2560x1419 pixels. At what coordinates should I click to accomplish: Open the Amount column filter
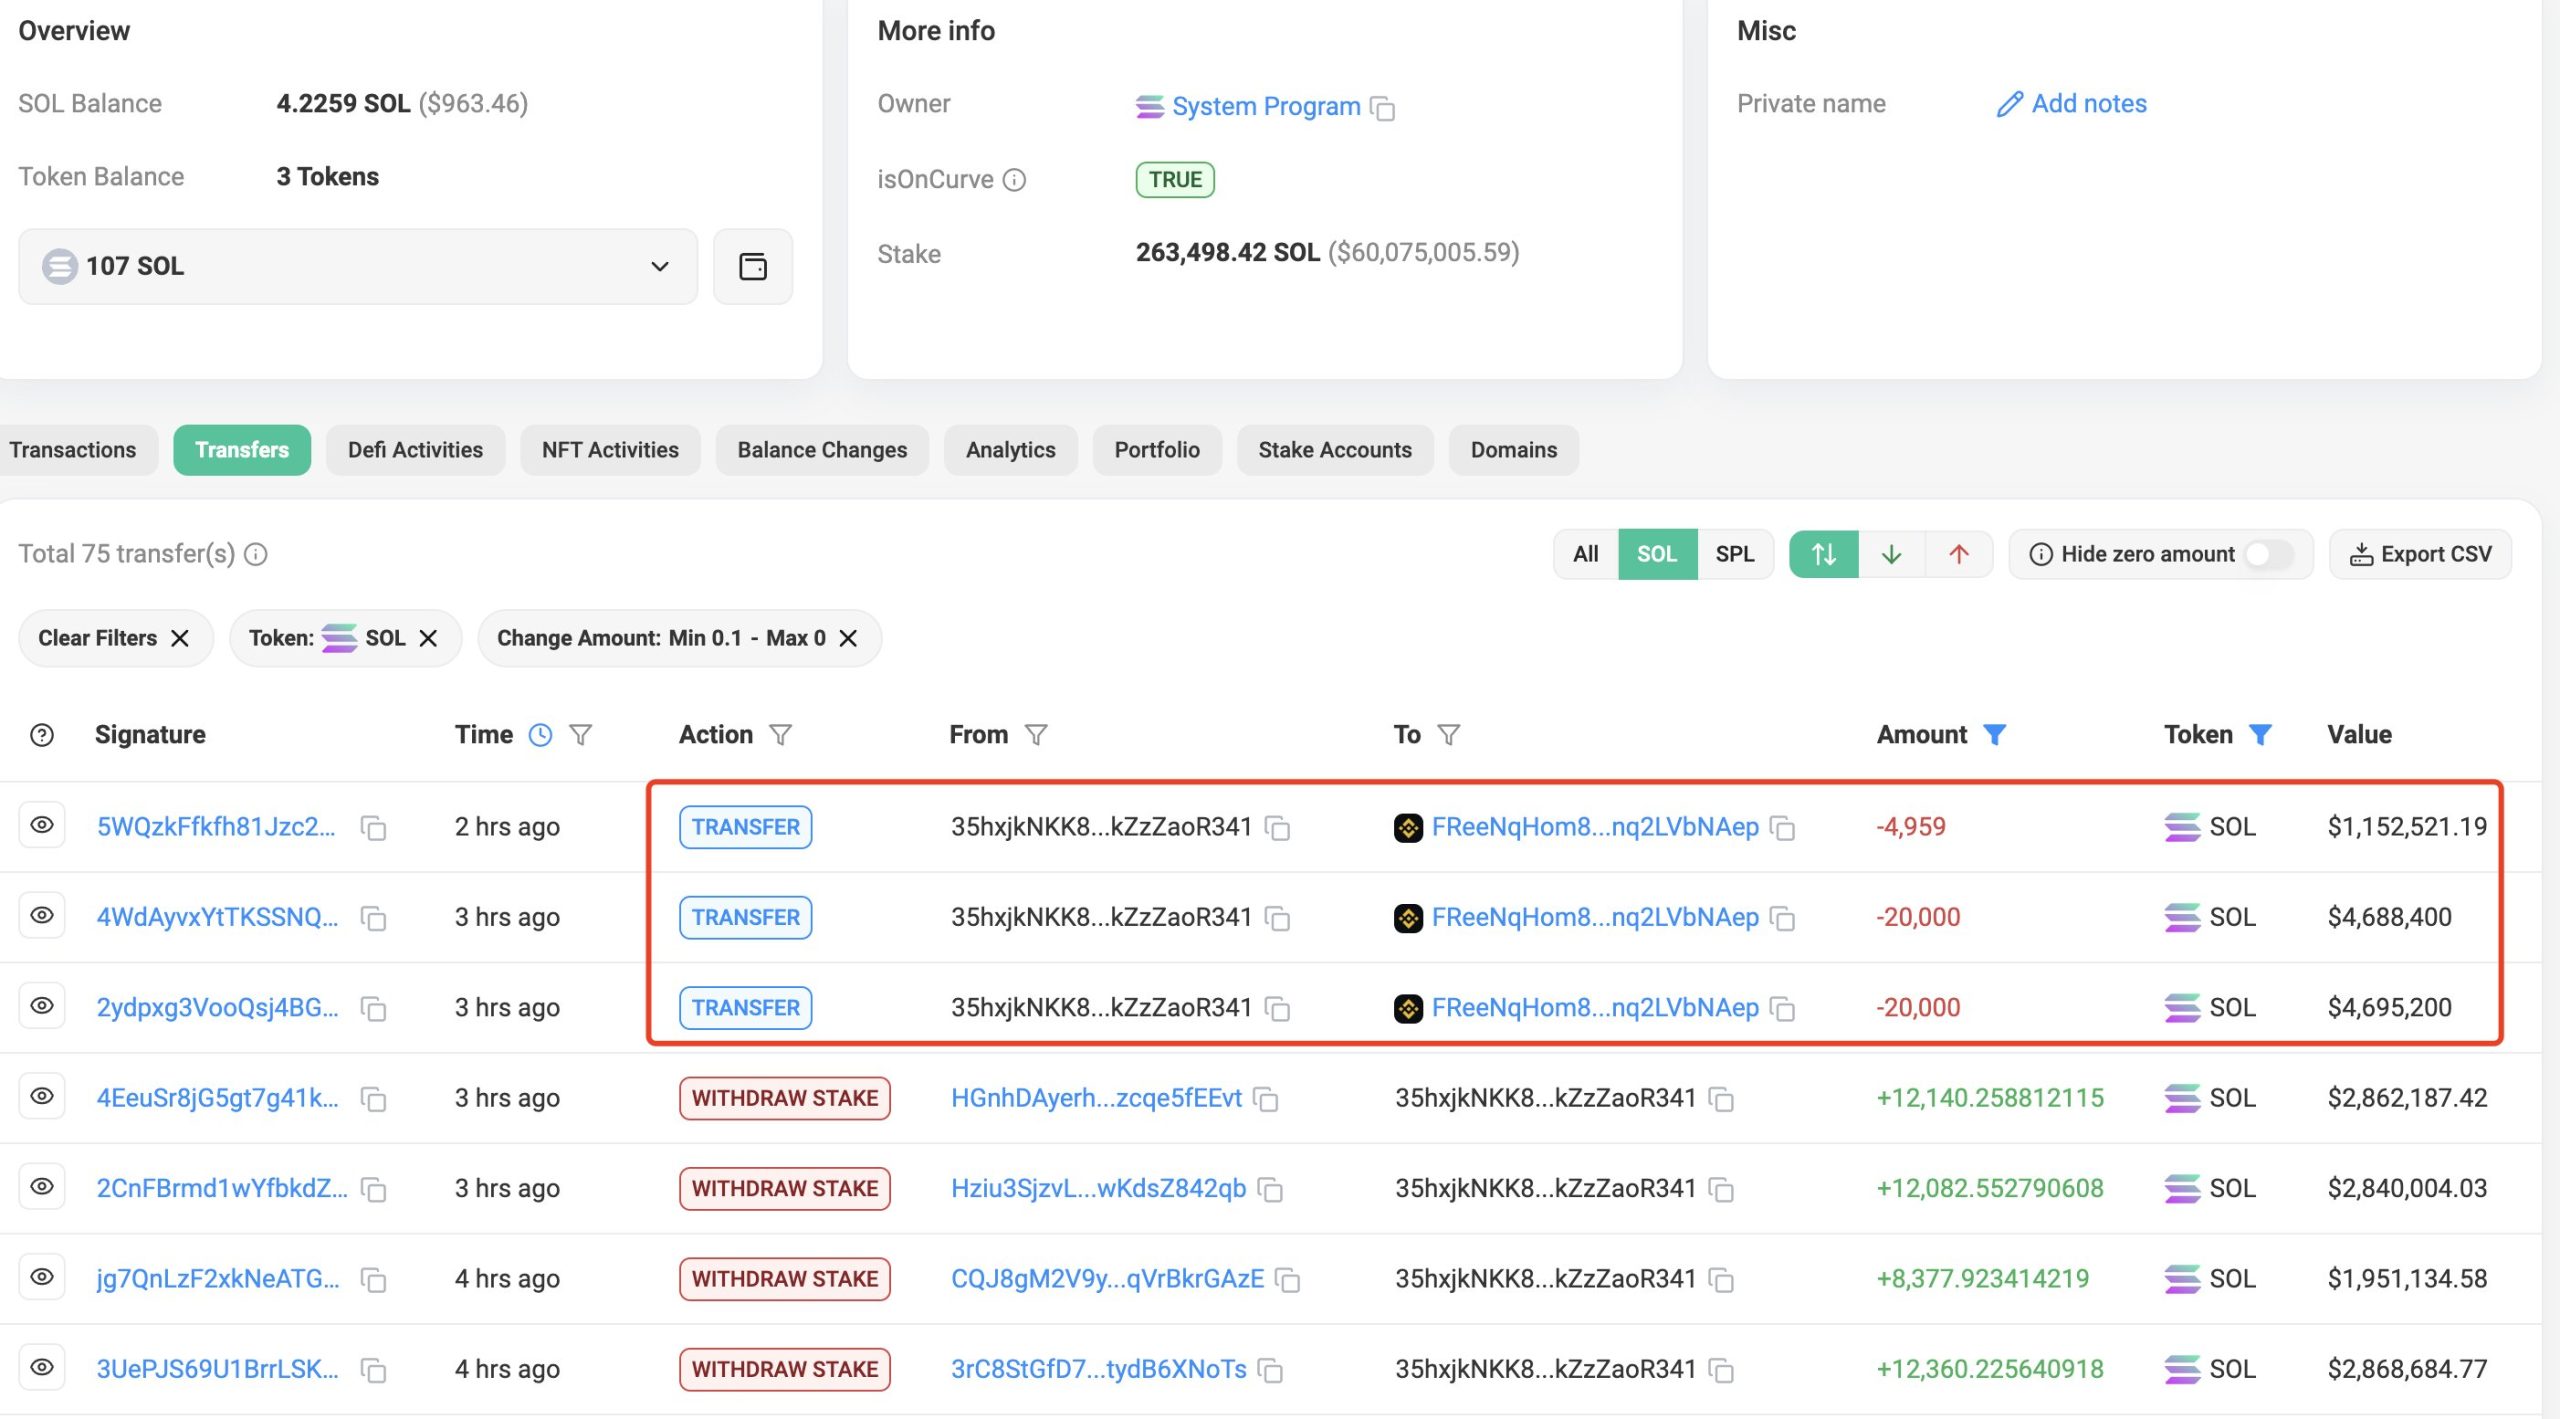coord(1994,735)
